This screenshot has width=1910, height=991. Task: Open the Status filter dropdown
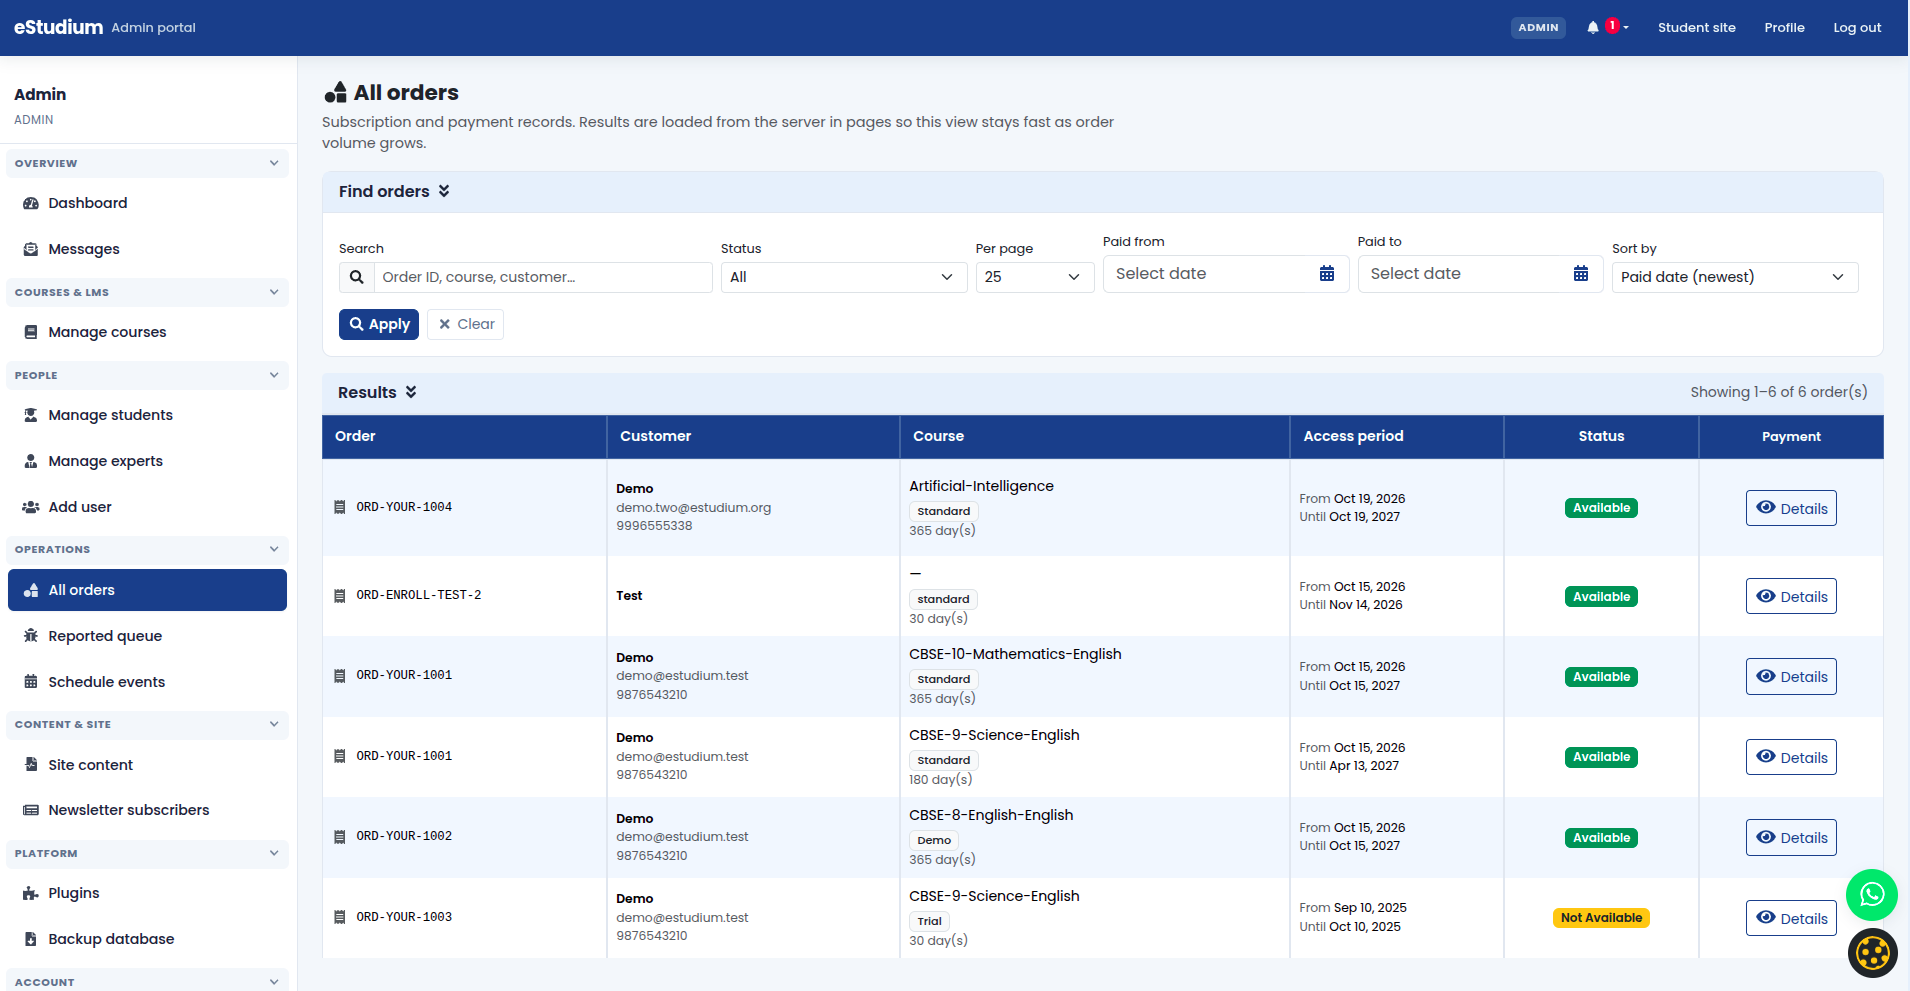pyautogui.click(x=844, y=277)
